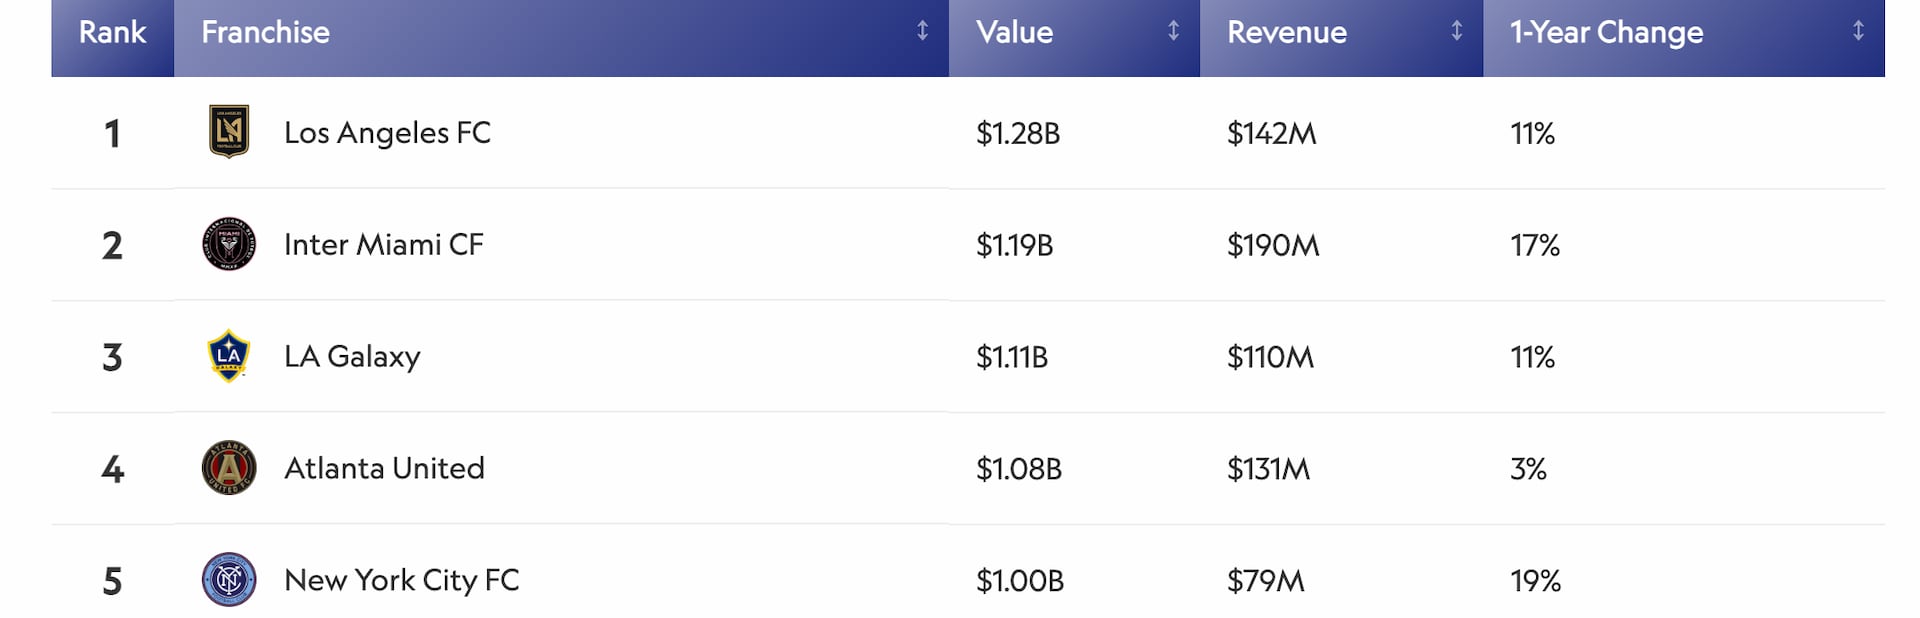Click the Atlanta United crest logo
This screenshot has width=1920, height=618.
point(229,468)
